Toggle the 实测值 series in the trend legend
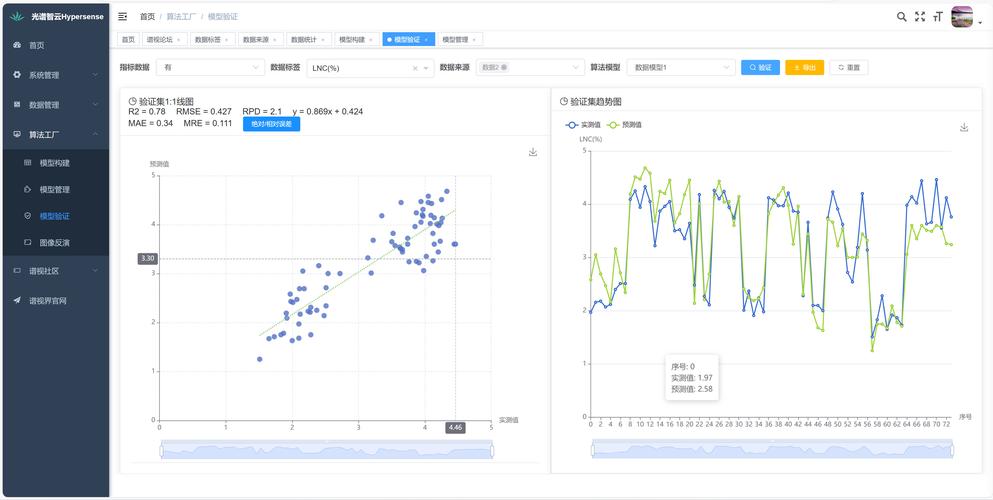 (x=583, y=125)
